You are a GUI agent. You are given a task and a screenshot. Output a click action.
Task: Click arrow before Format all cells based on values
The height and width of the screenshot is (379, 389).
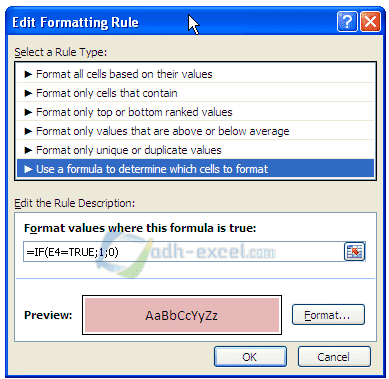(28, 74)
